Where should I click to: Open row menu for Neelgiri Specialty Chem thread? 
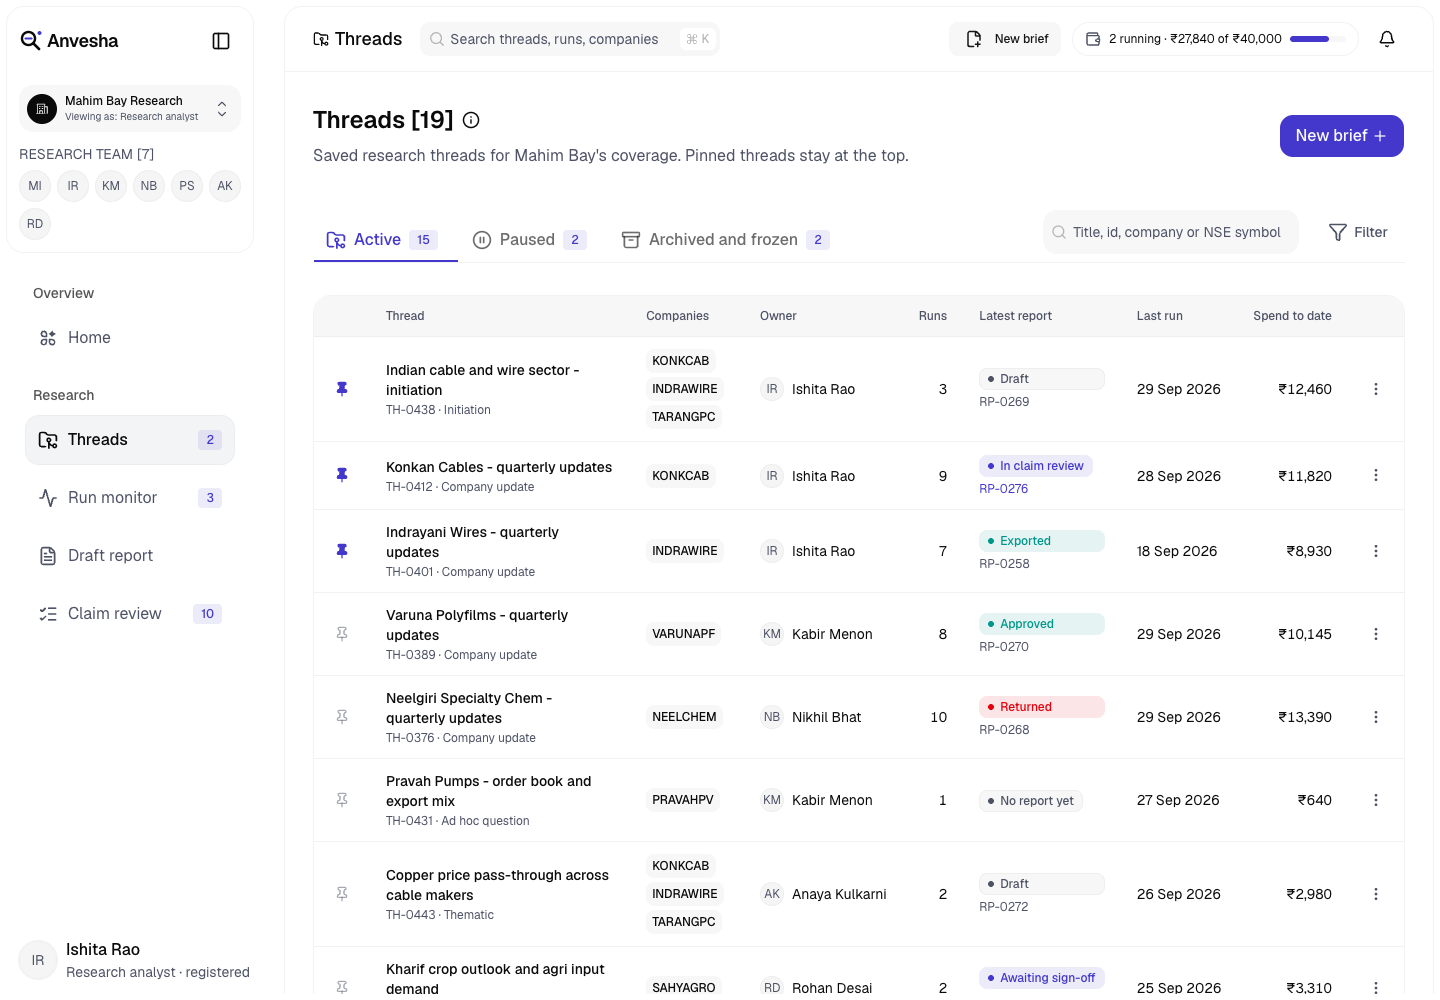tap(1376, 717)
